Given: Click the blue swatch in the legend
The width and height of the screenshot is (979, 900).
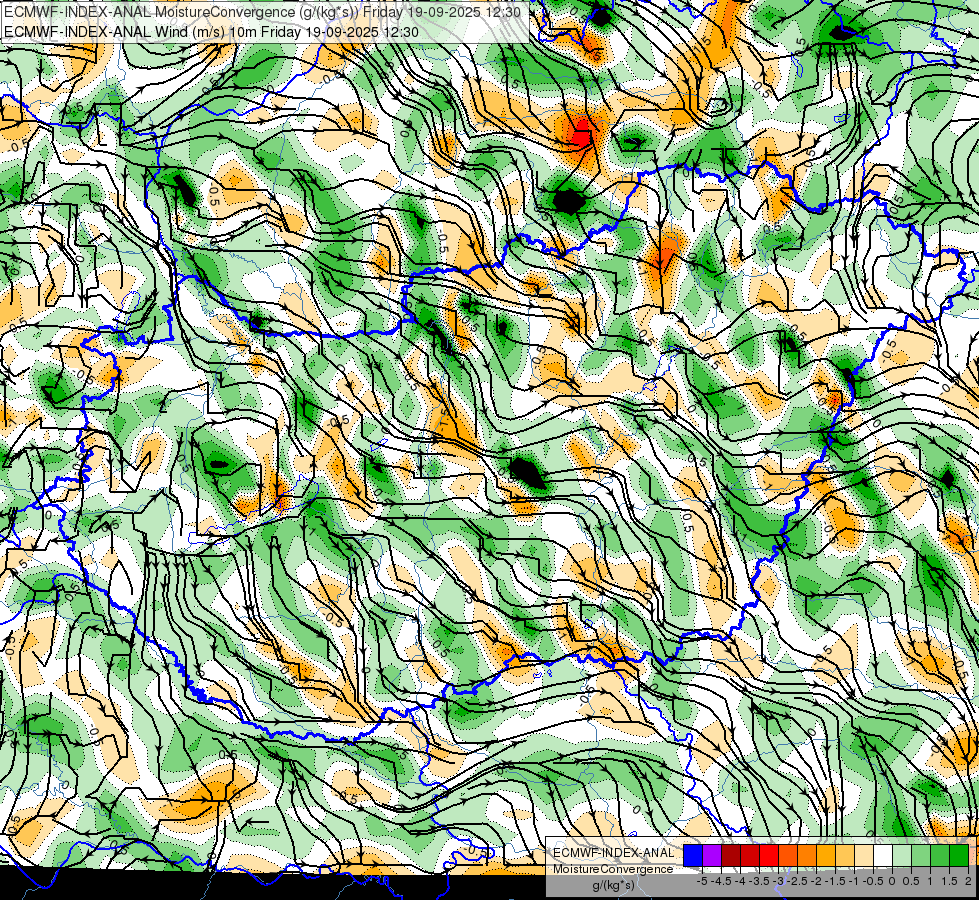Looking at the screenshot, I should point(693,855).
